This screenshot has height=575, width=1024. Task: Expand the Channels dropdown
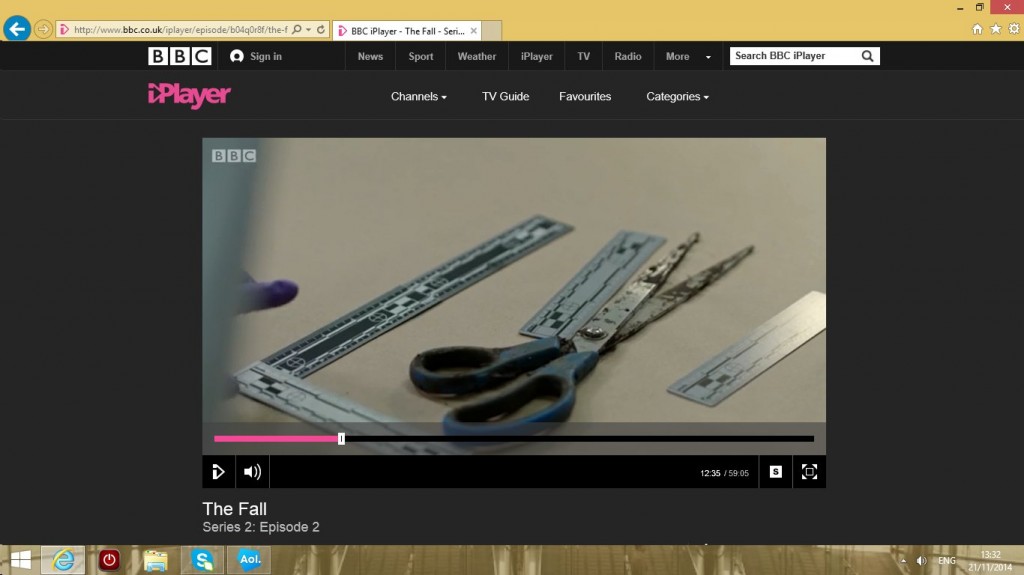pyautogui.click(x=419, y=97)
